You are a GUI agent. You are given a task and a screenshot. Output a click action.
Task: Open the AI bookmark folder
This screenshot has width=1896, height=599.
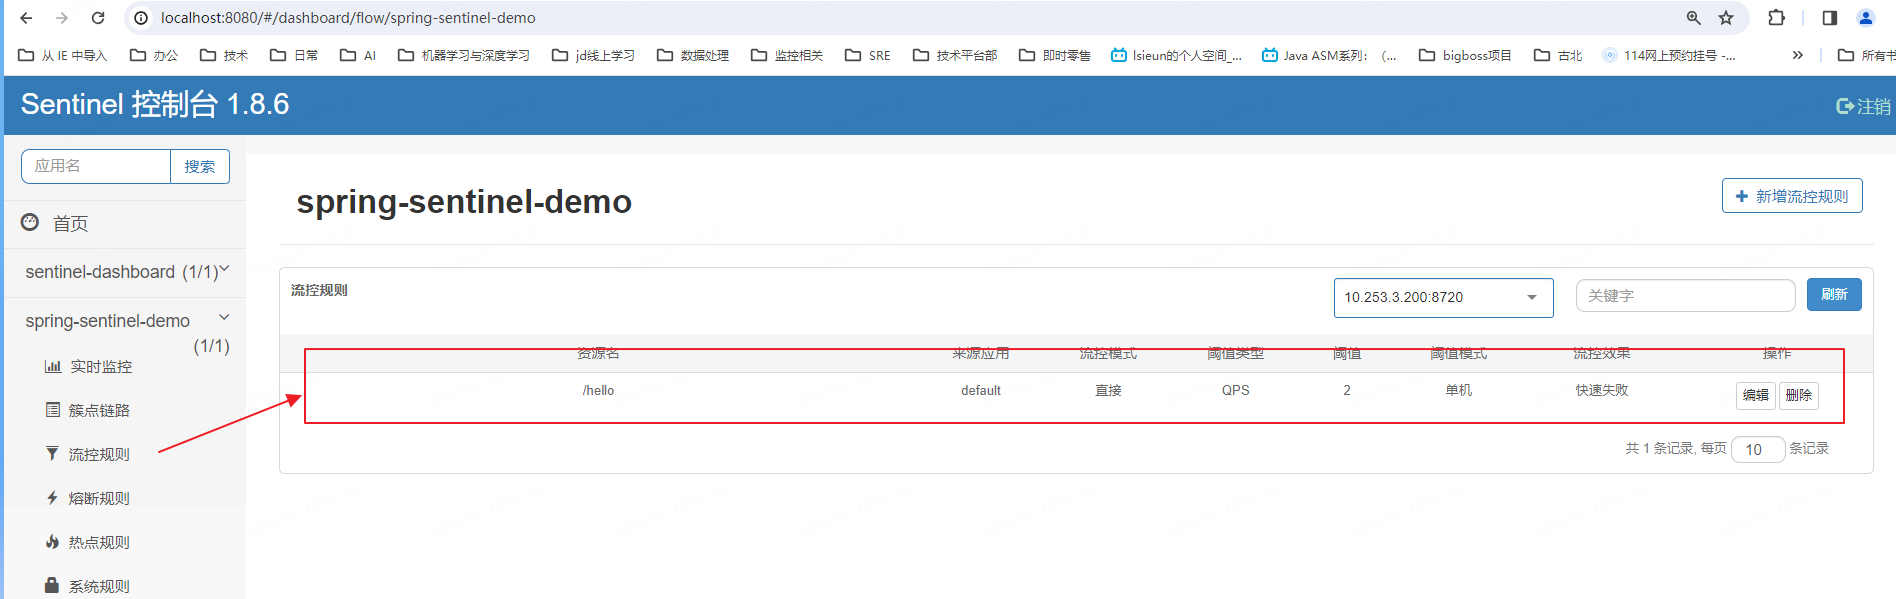click(x=358, y=55)
